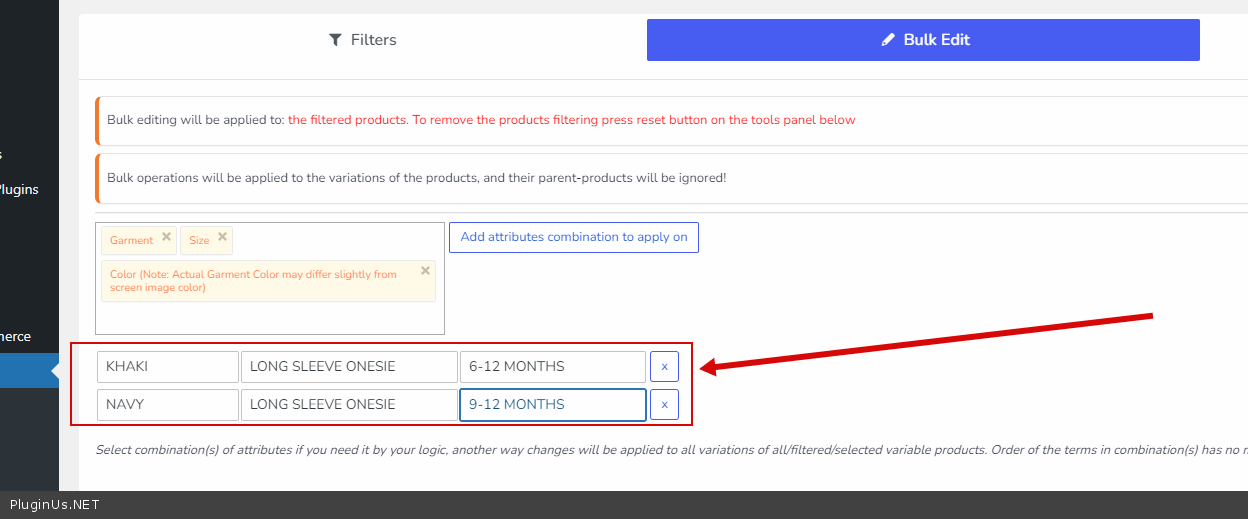This screenshot has height=519, width=1248.
Task: Expand the 6-12 MONTHS size dropdown
Action: click(552, 367)
